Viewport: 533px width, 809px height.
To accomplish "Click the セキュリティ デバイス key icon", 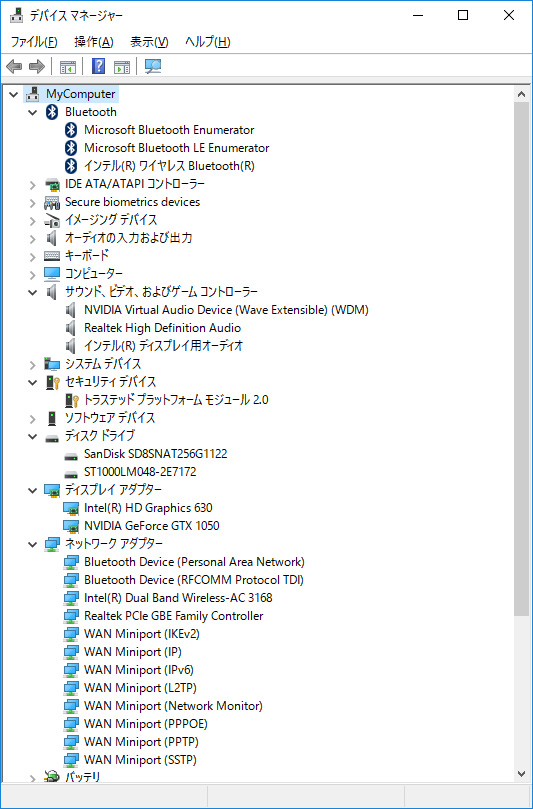I will pyautogui.click(x=53, y=382).
